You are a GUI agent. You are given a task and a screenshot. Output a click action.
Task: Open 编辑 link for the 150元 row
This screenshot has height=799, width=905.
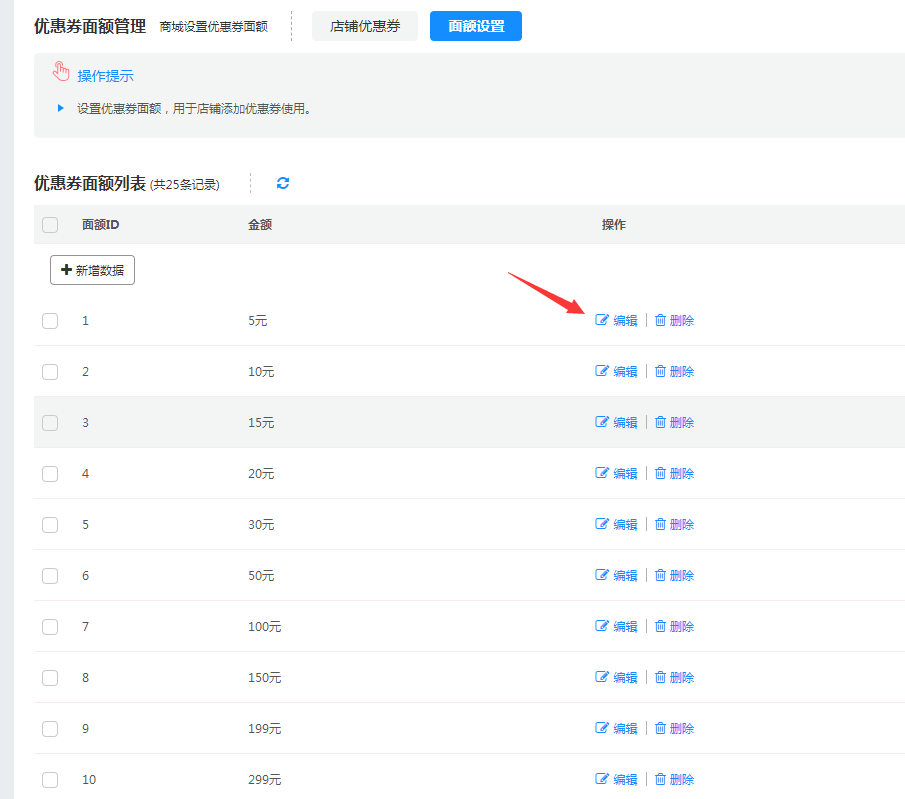tap(624, 677)
